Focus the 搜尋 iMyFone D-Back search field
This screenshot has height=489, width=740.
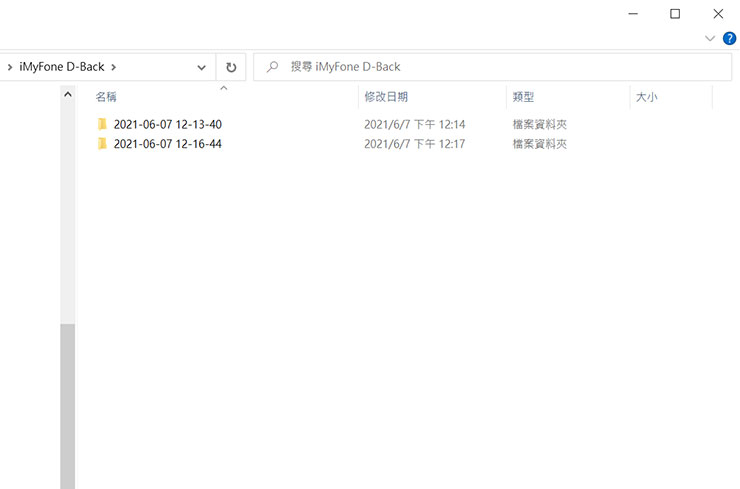pyautogui.click(x=500, y=67)
